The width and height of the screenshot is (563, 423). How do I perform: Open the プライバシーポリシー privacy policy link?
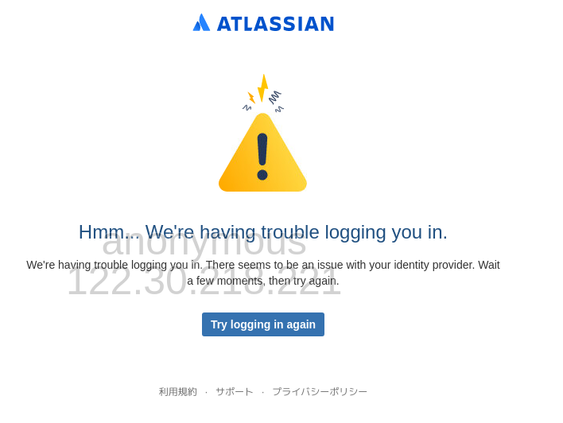click(320, 391)
